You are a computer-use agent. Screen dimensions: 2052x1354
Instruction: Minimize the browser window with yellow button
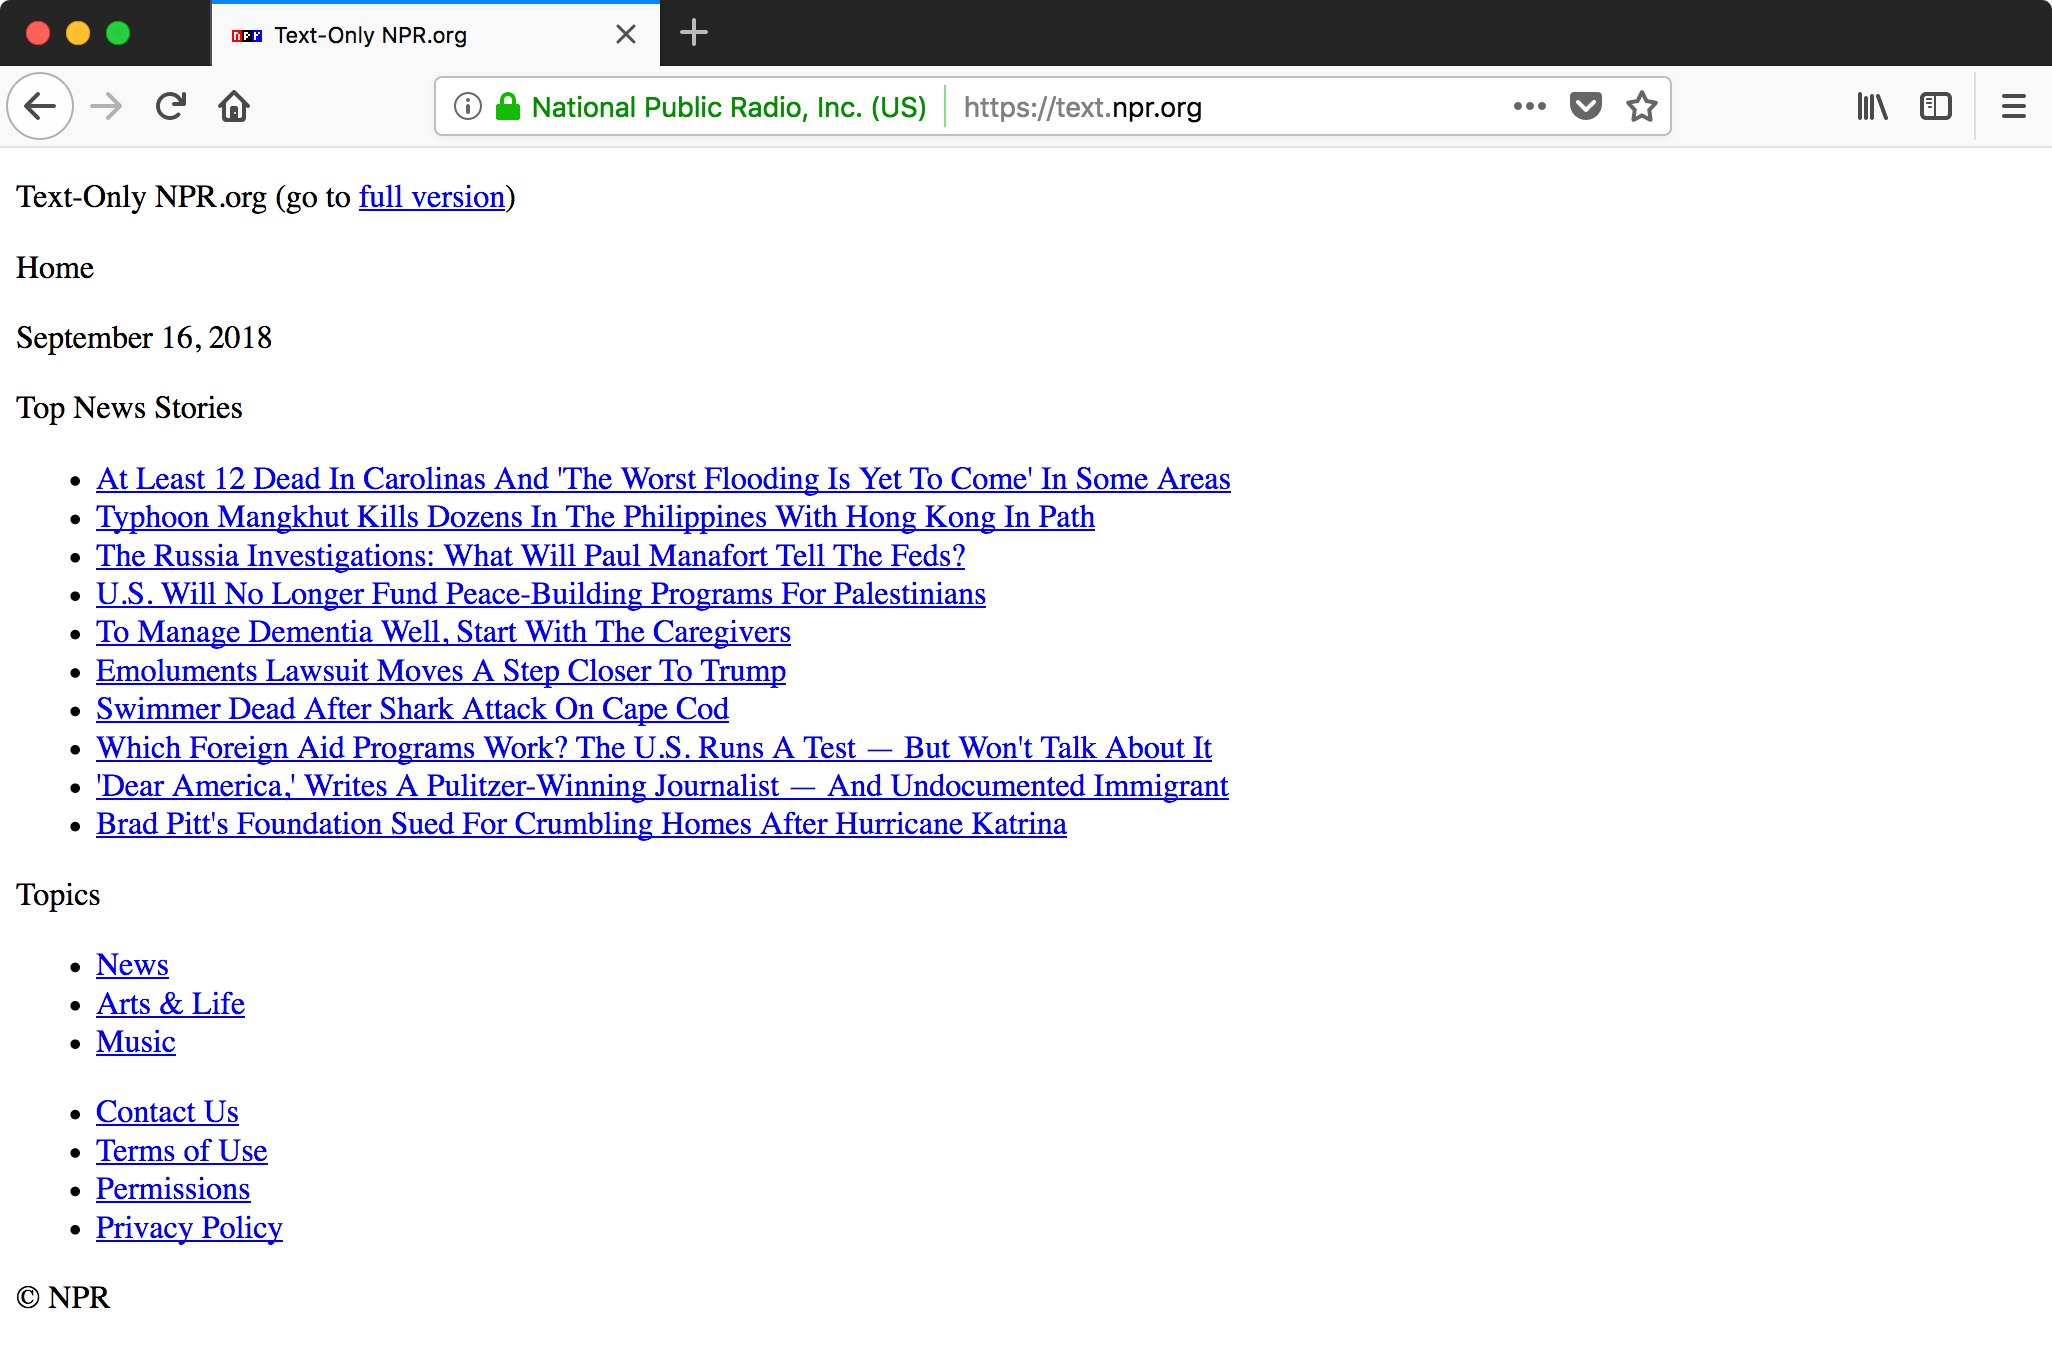[x=78, y=33]
